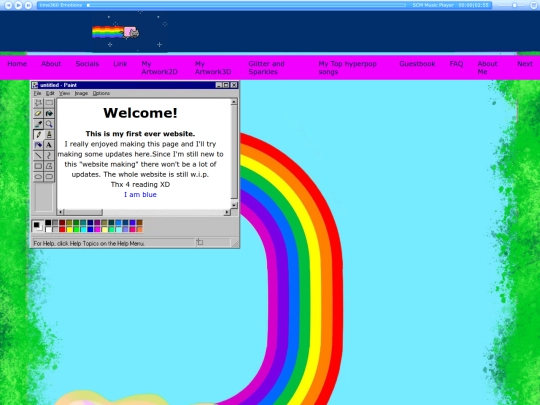
Task: Choose the Curve tool in Paint
Action: pyautogui.click(x=49, y=156)
